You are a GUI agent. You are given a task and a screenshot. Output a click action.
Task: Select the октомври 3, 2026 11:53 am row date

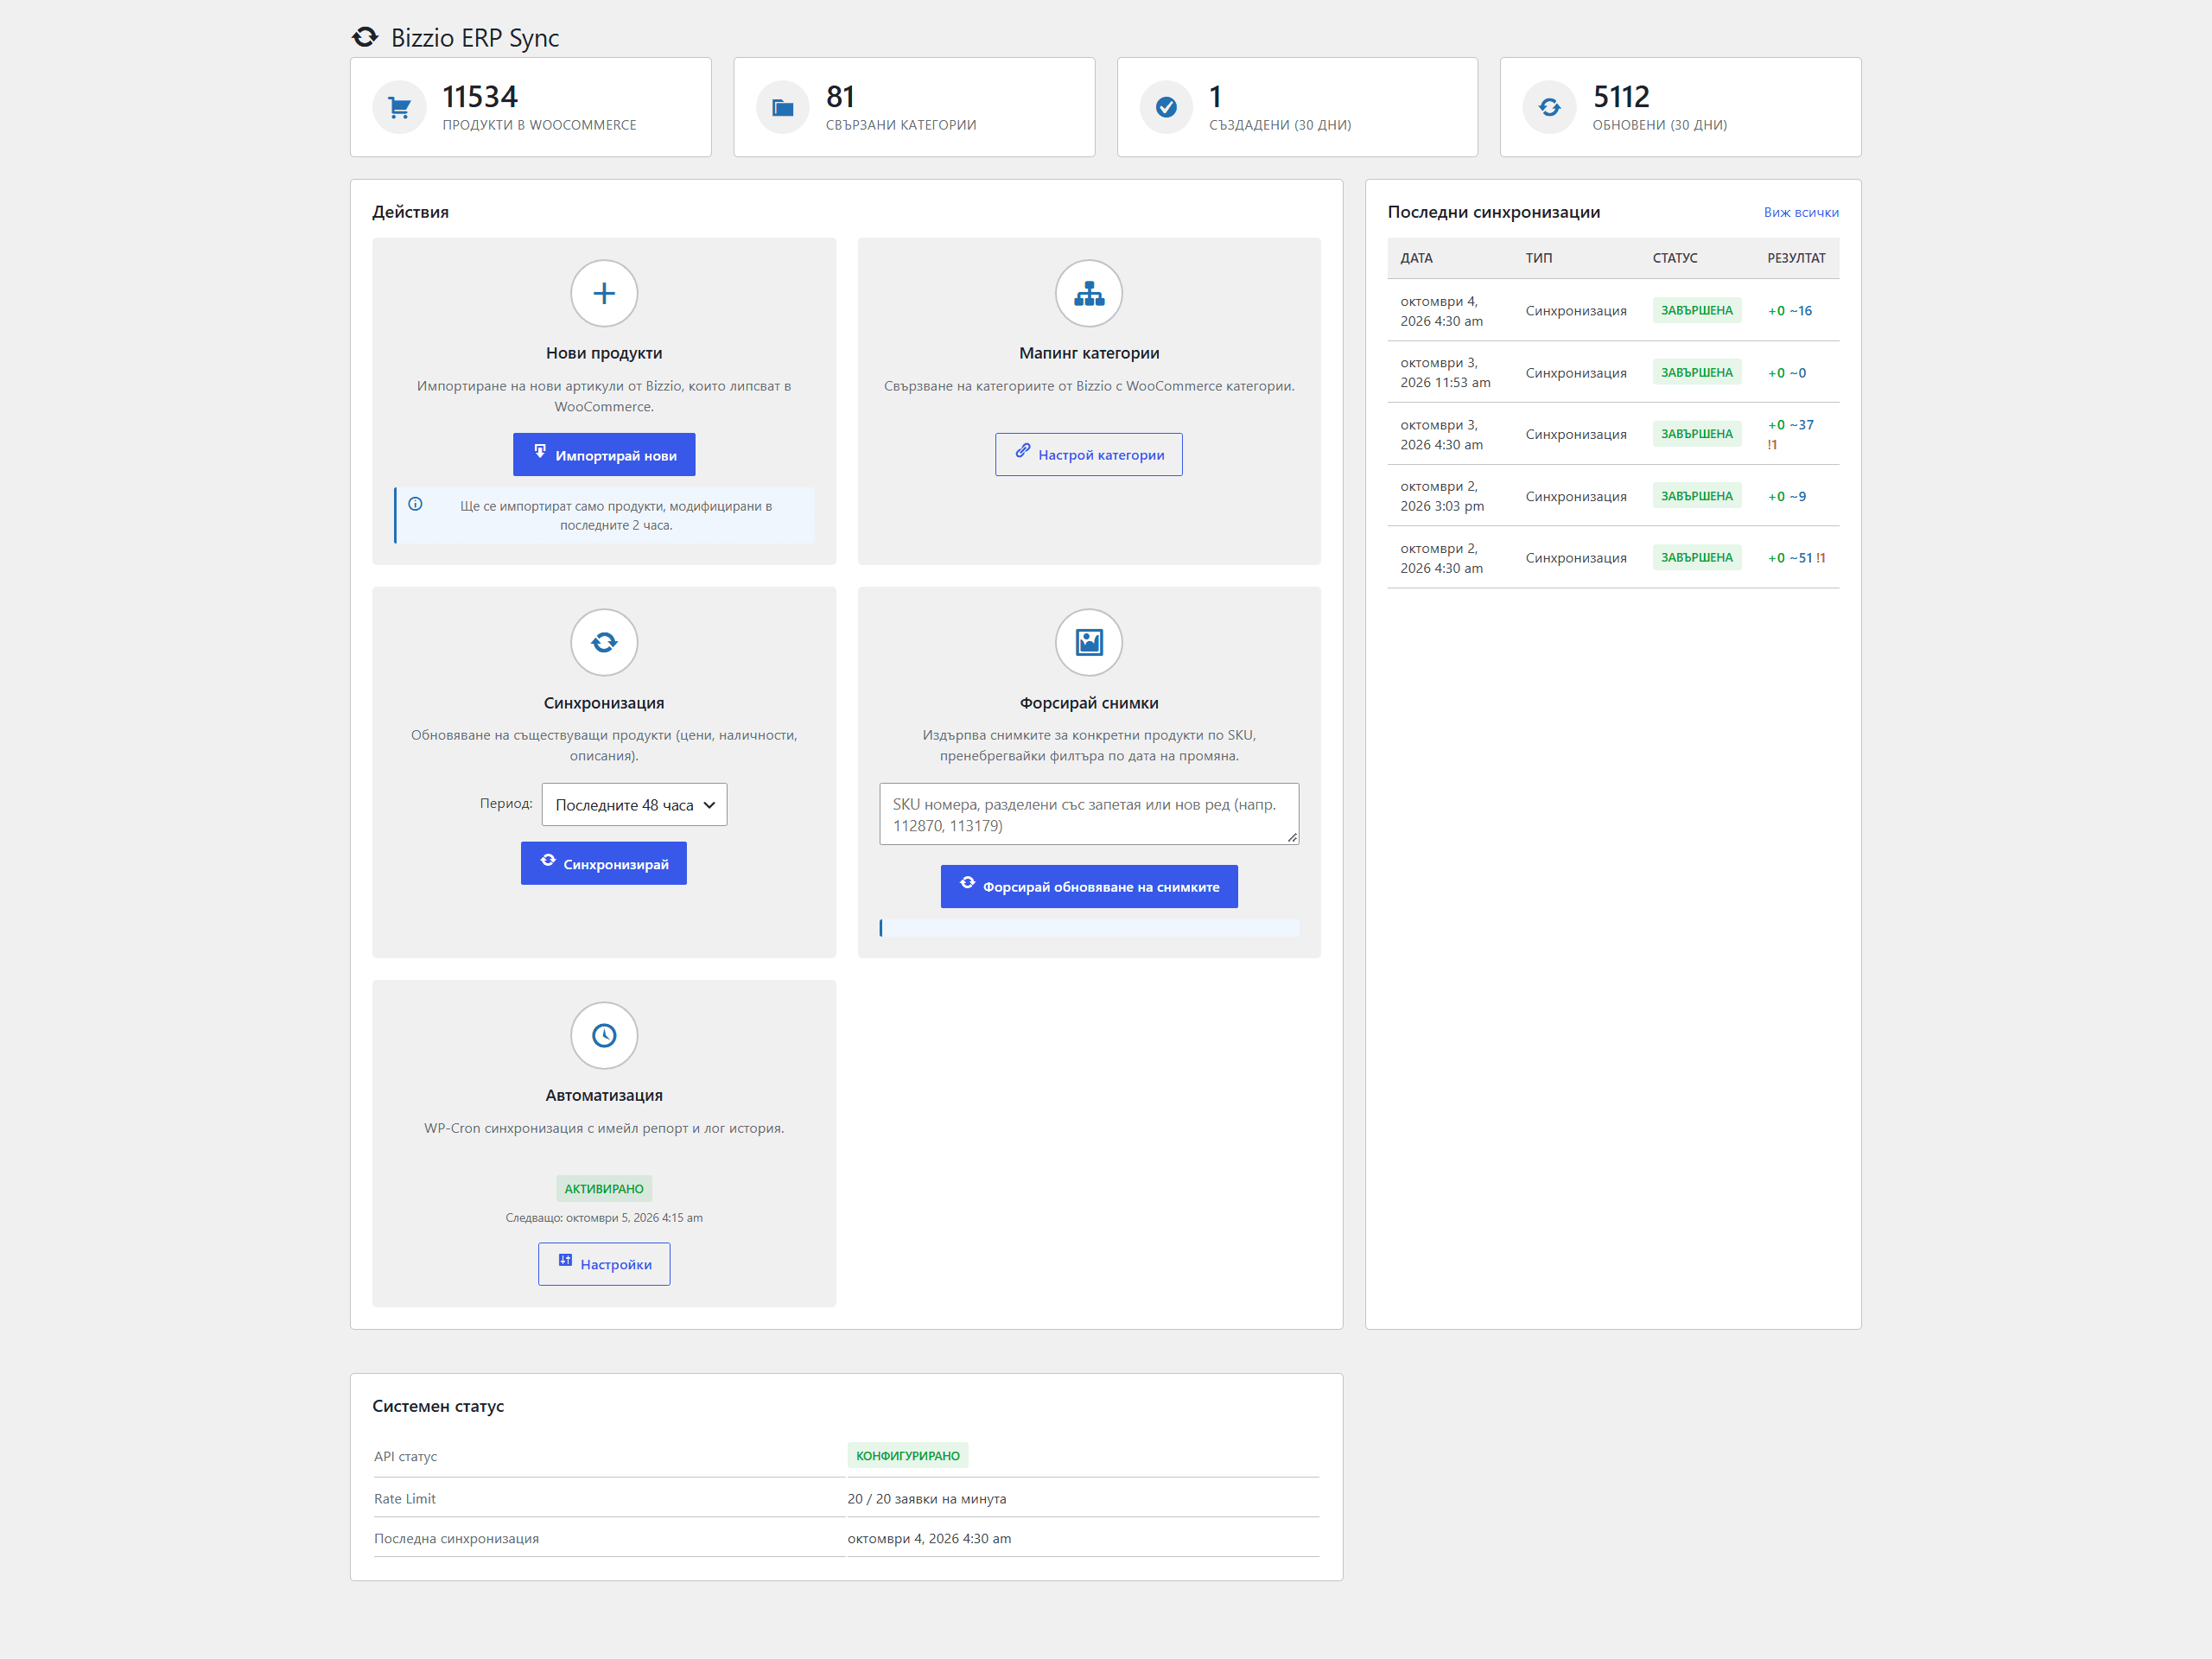tap(1445, 373)
